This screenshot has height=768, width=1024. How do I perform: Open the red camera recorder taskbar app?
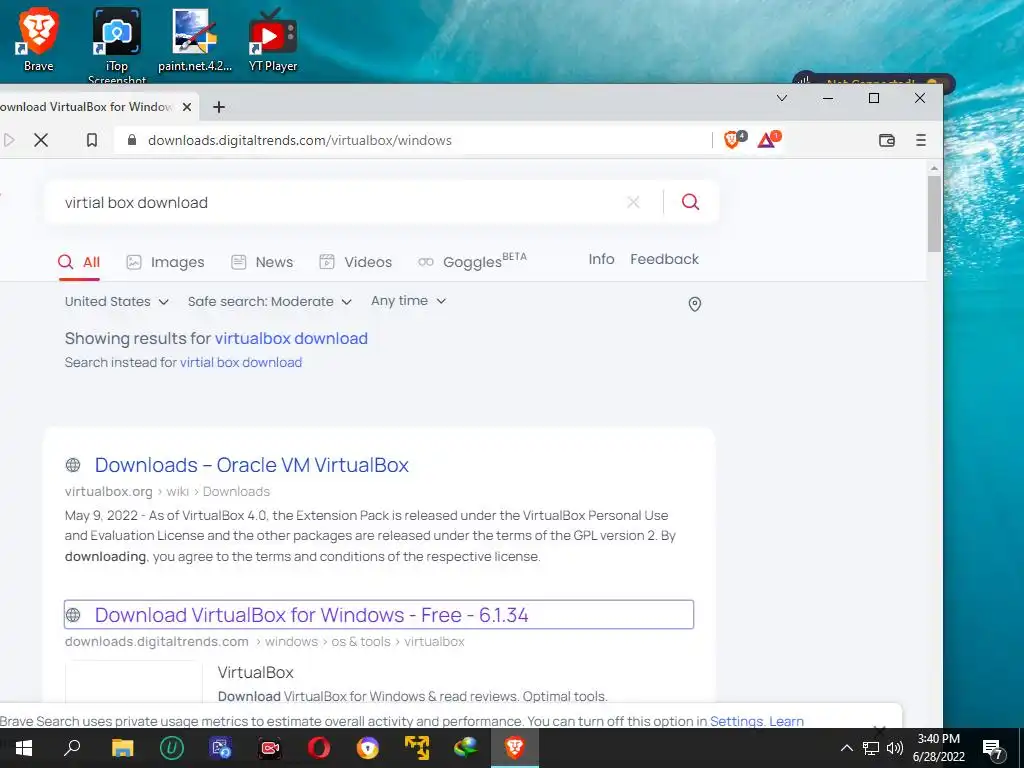[x=270, y=748]
